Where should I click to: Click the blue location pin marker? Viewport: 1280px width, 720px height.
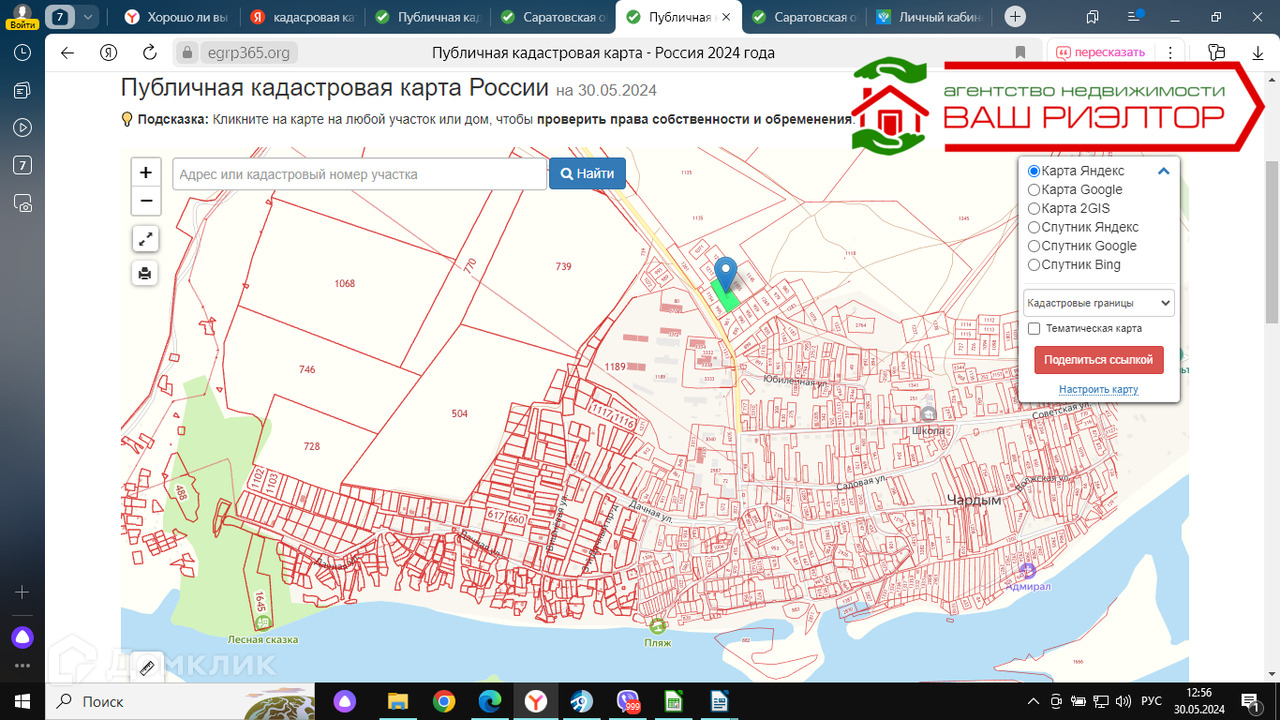pyautogui.click(x=726, y=272)
